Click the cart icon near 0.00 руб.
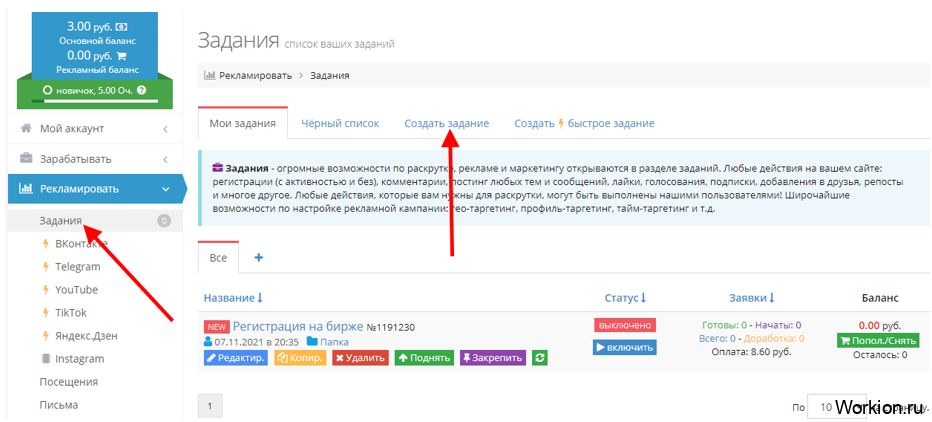Screen dimensions: 932x422 121,56
